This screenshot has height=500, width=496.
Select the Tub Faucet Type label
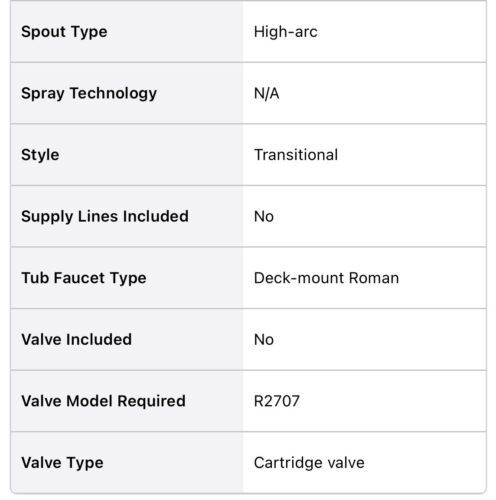click(84, 278)
